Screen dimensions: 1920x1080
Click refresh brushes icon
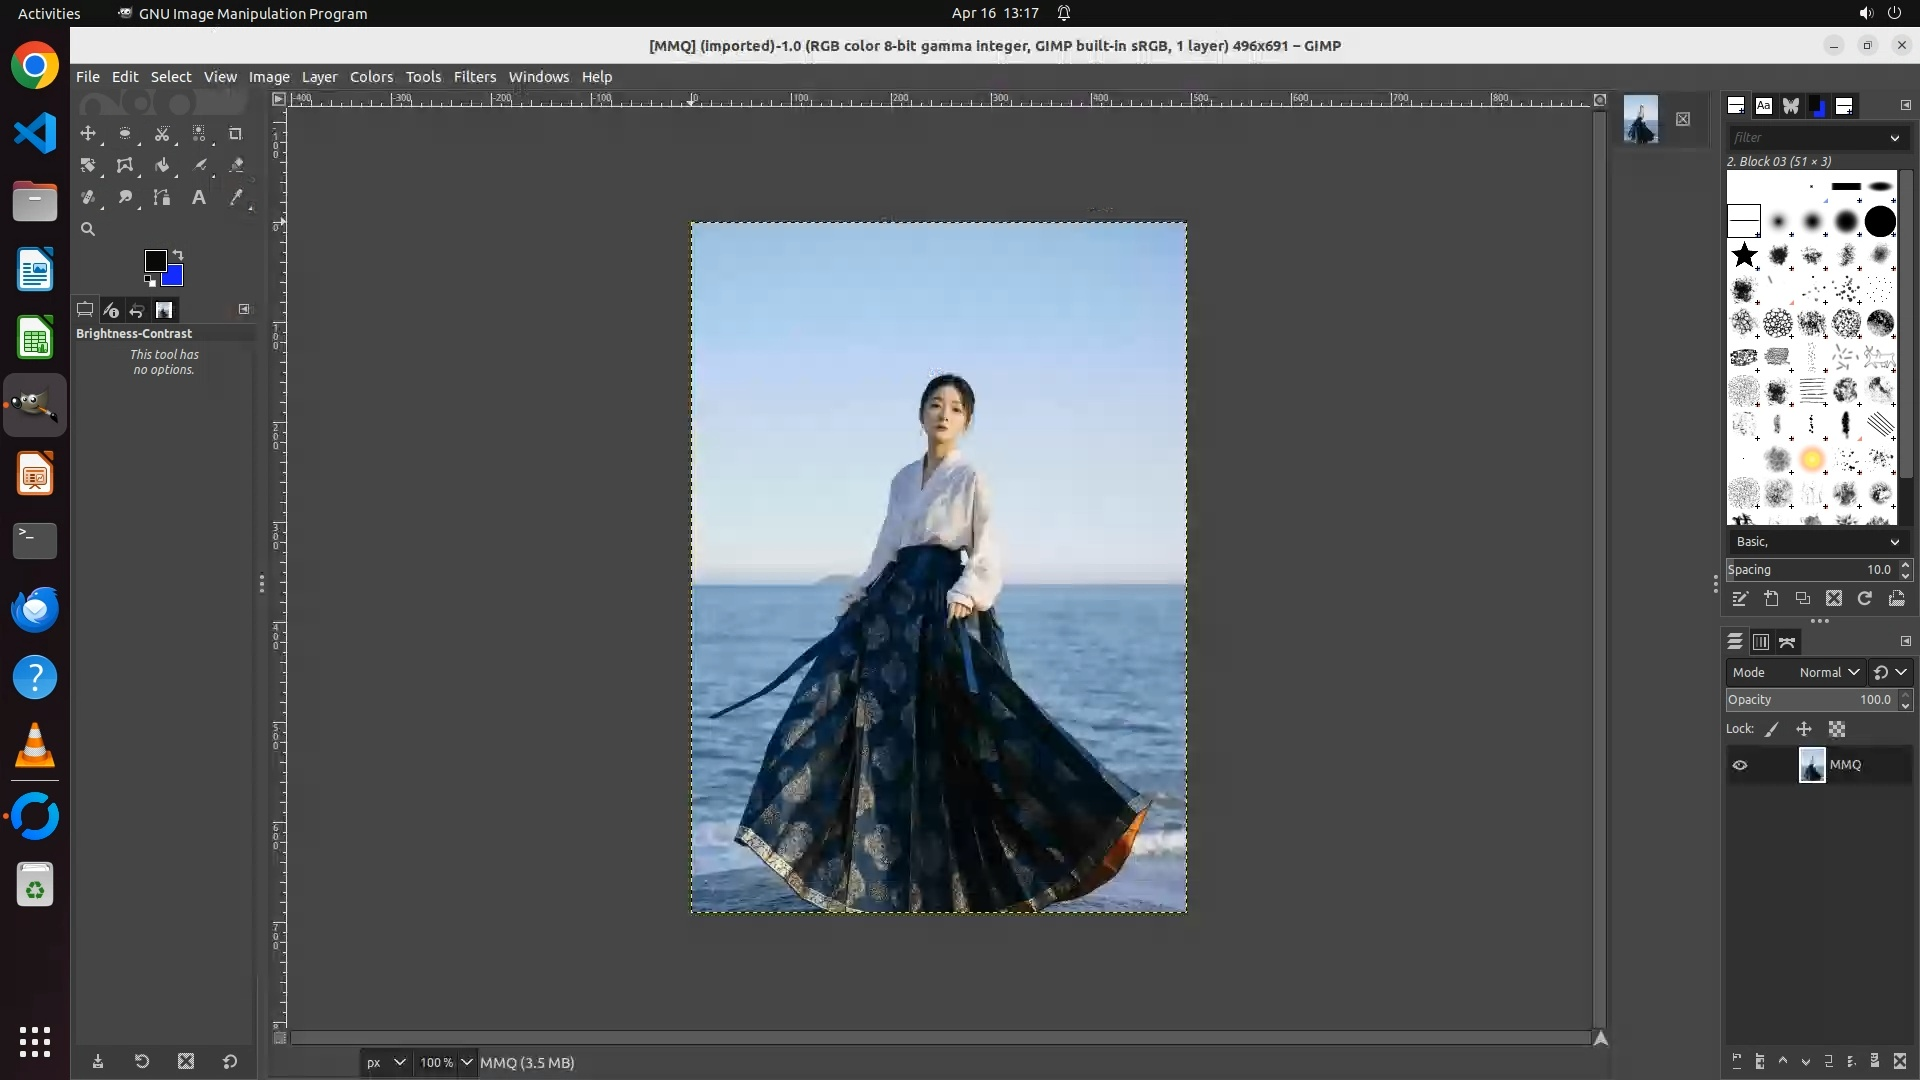click(1865, 598)
